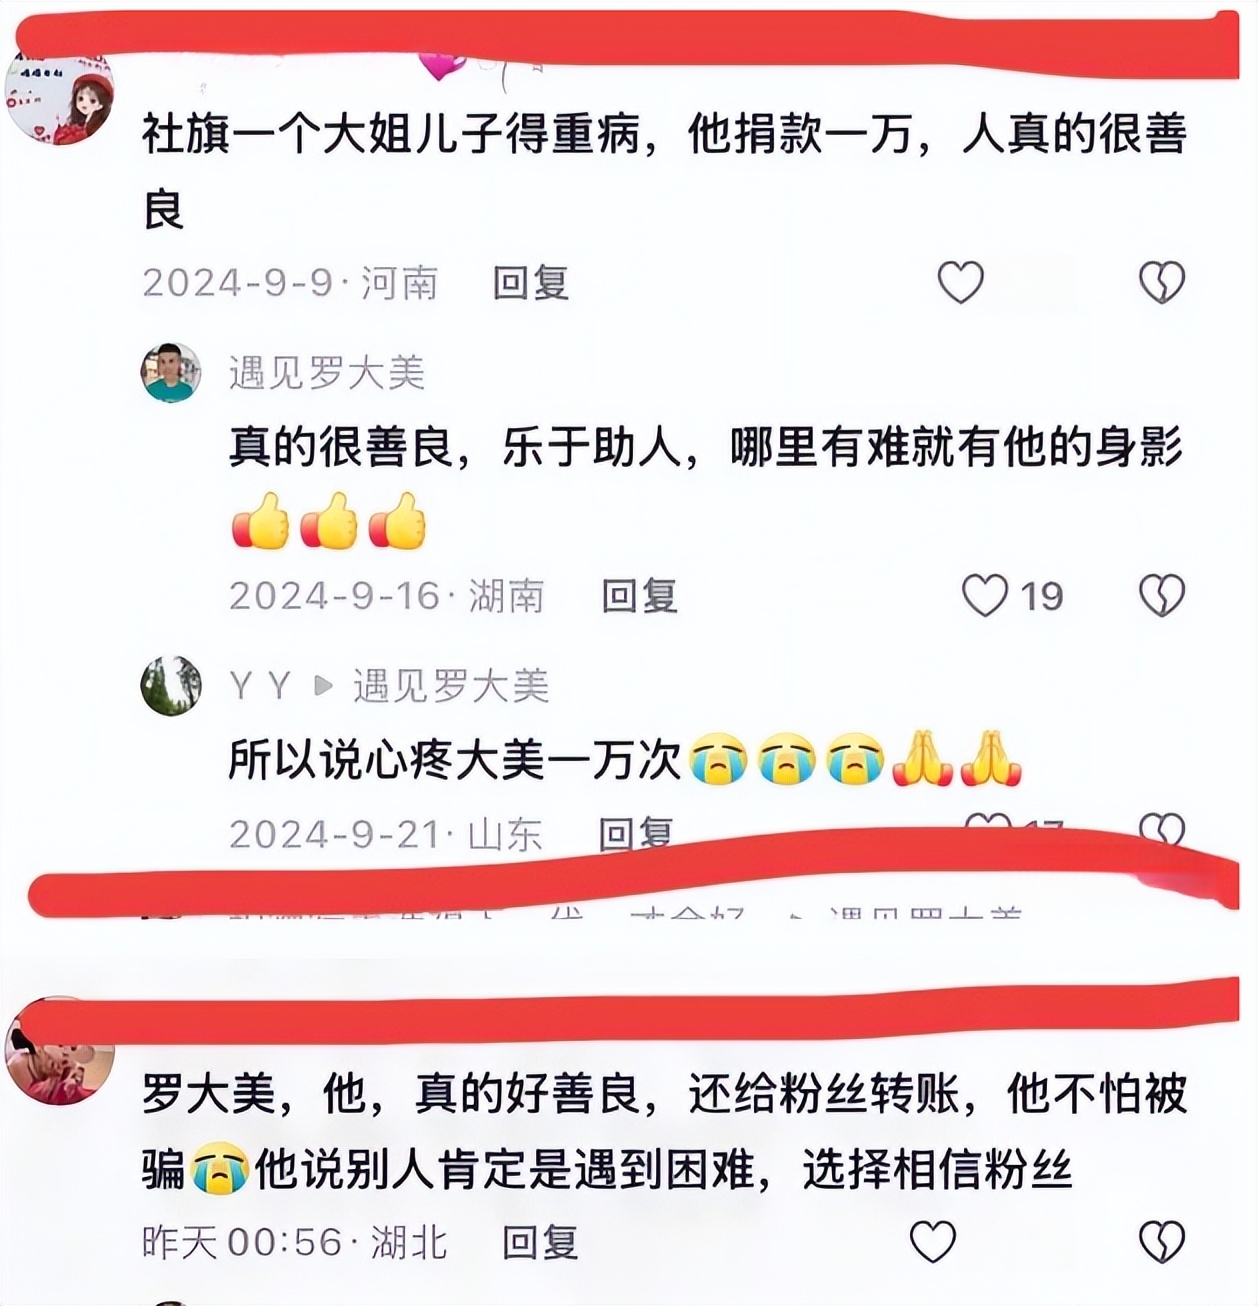Open the top commenter's cartoon girl avatar
The height and width of the screenshot is (1306, 1258).
point(60,97)
